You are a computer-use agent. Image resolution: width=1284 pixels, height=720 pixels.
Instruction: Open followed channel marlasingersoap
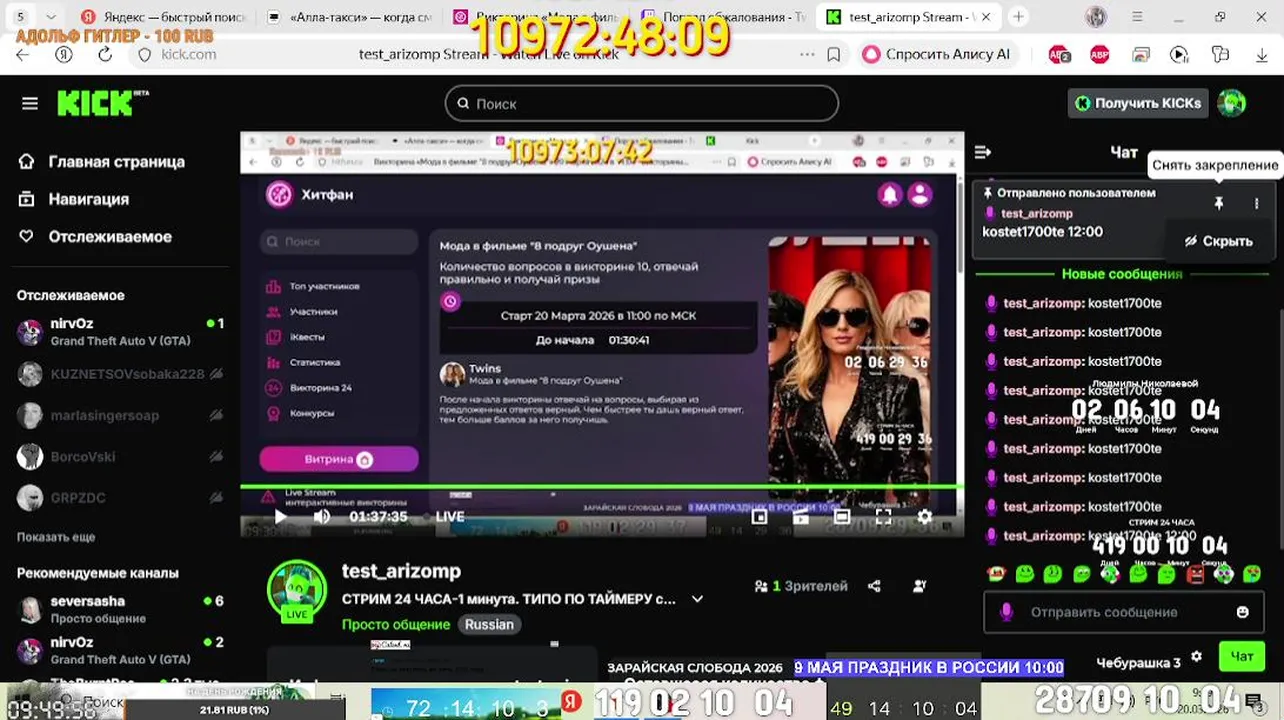(x=120, y=415)
